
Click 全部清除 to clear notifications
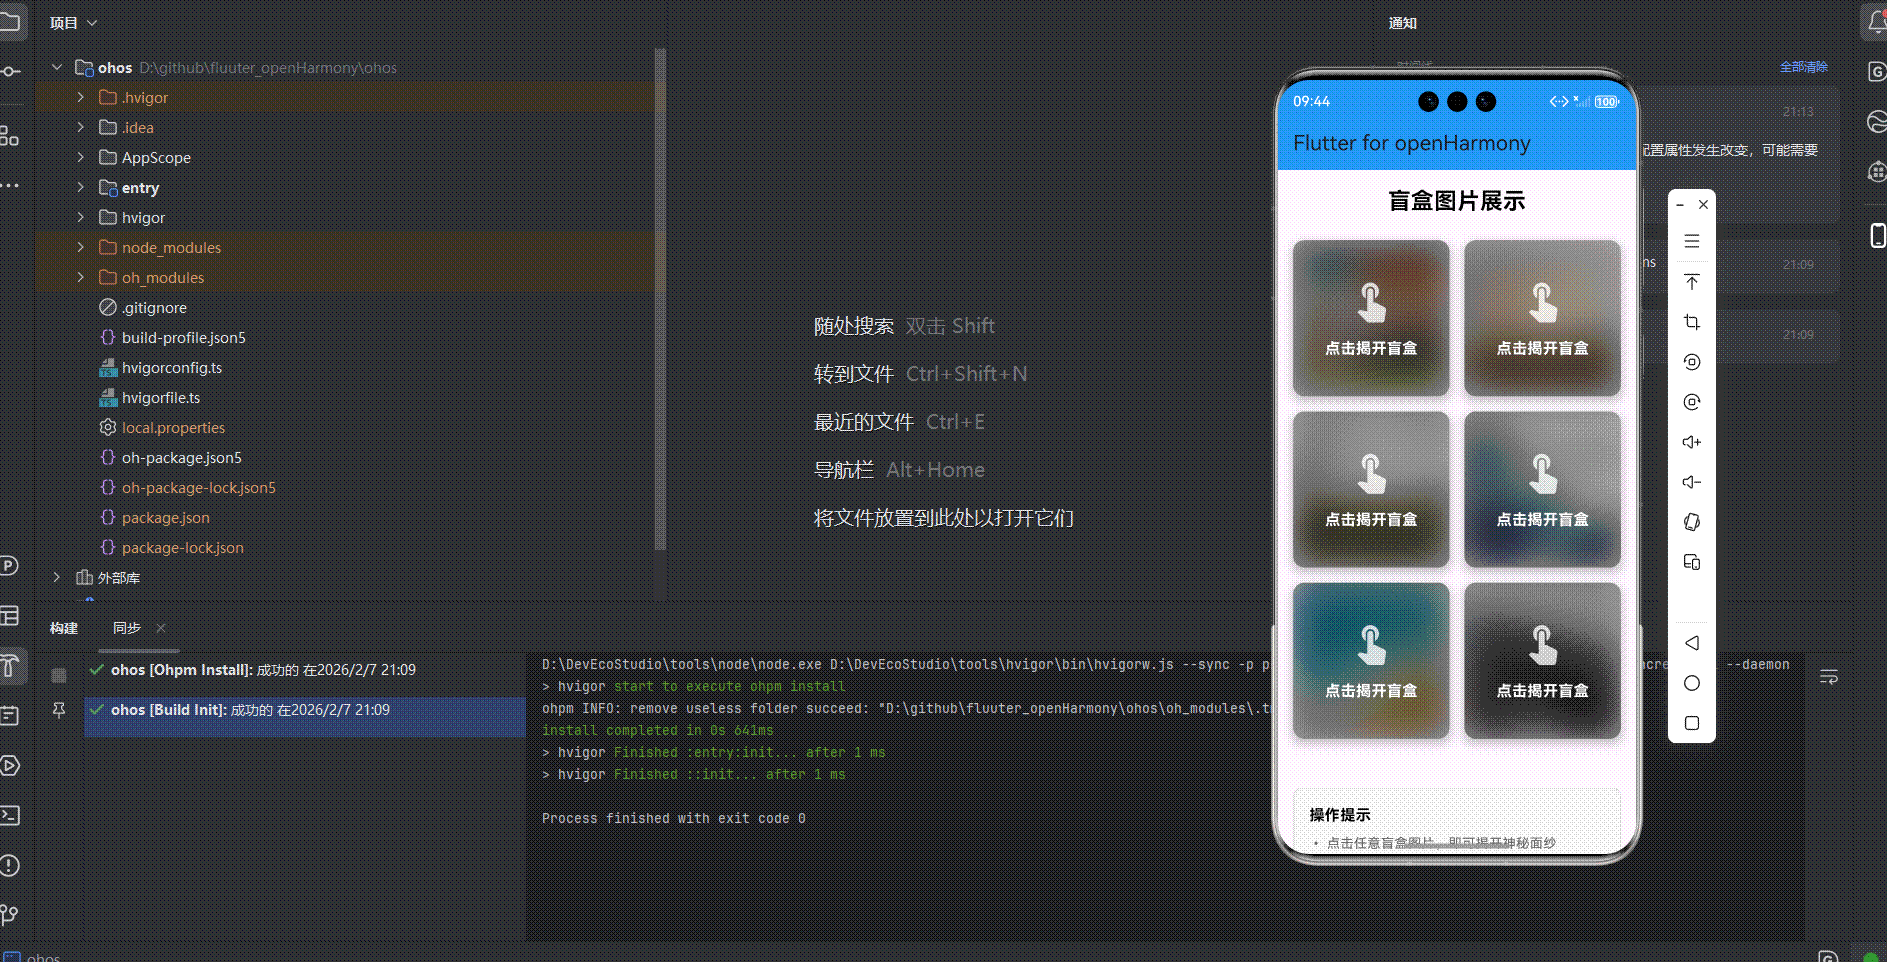[x=1804, y=67]
